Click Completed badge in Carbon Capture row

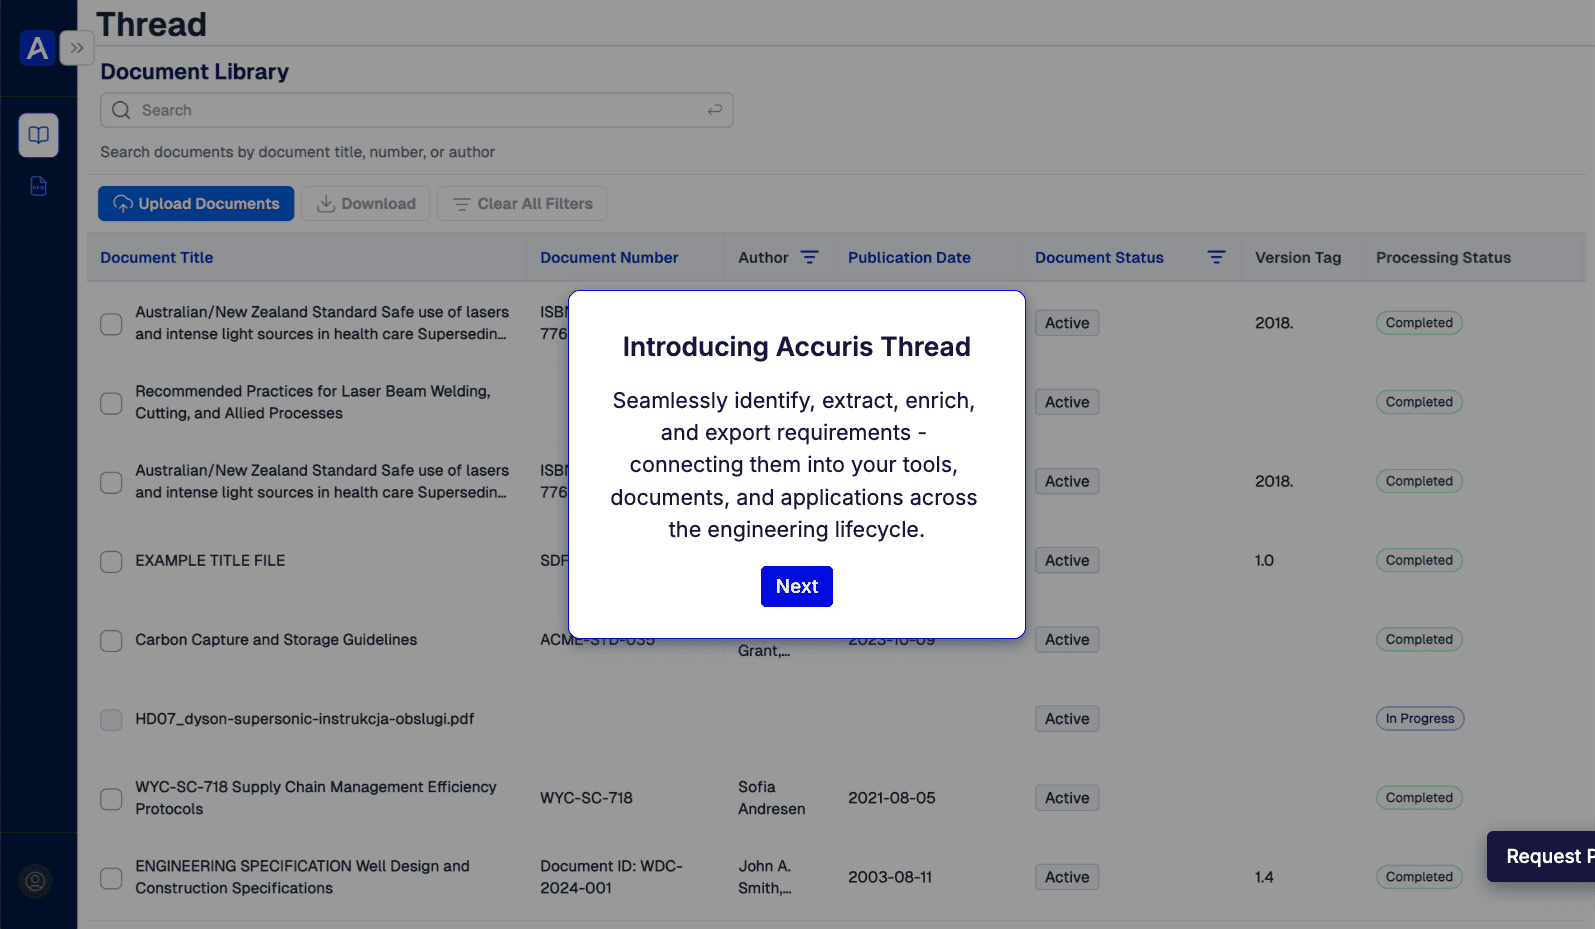pos(1419,640)
